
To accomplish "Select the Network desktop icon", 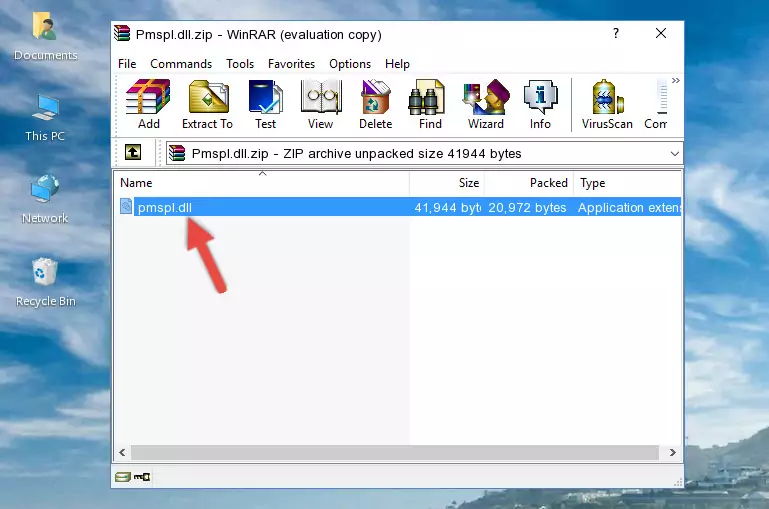I will point(45,199).
